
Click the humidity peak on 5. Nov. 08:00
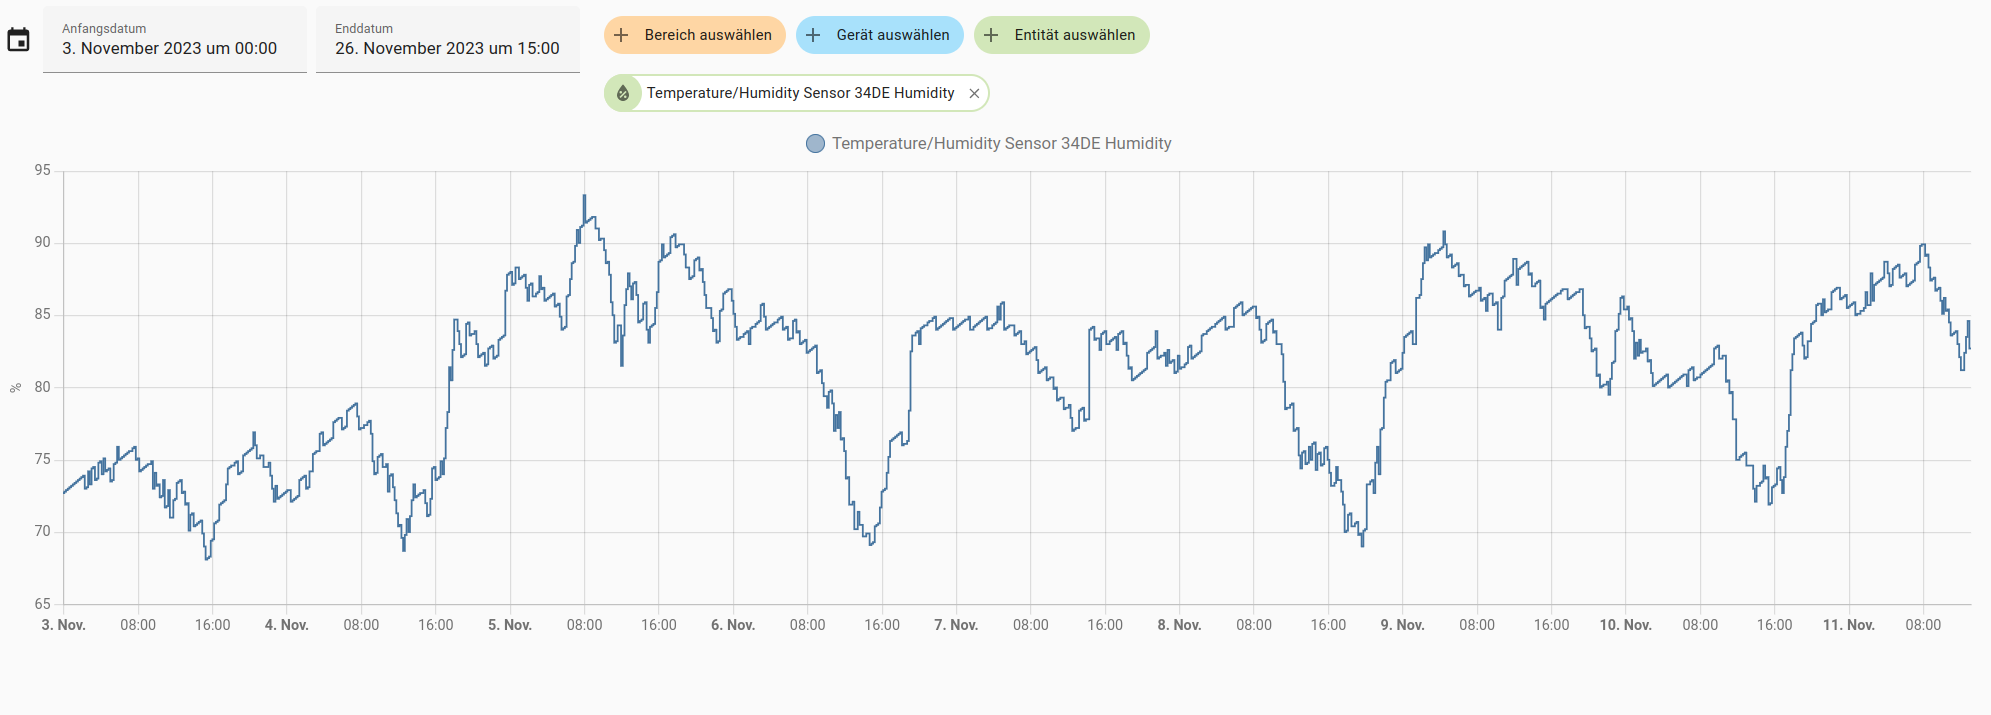point(585,196)
